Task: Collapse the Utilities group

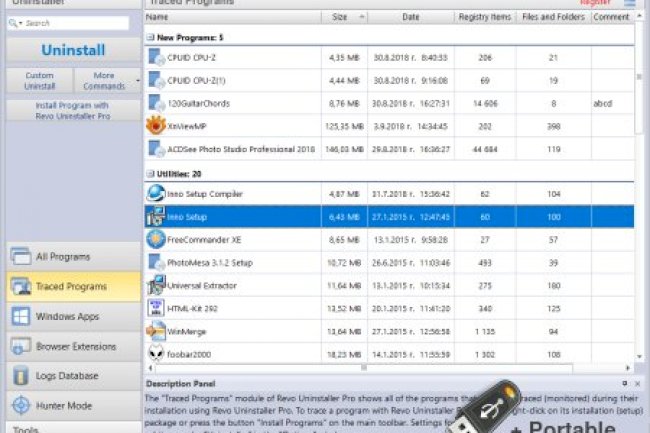Action: [x=150, y=173]
